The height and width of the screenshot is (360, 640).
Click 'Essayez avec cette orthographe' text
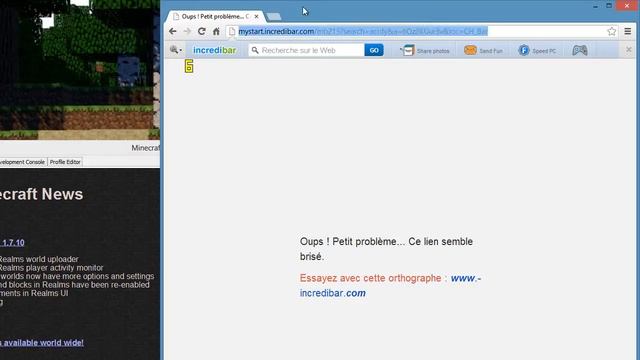pyautogui.click(x=371, y=278)
